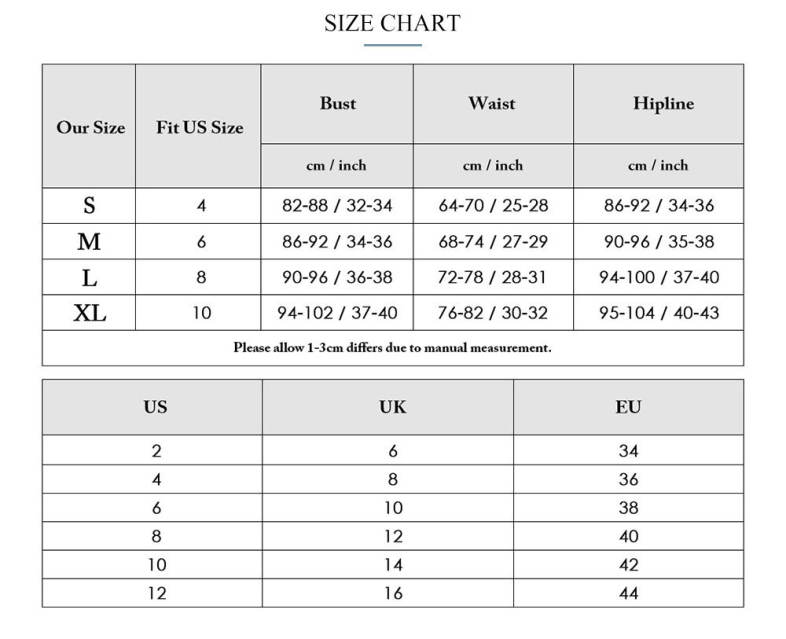
Task: Click the UK conversion column header
Action: tap(392, 407)
